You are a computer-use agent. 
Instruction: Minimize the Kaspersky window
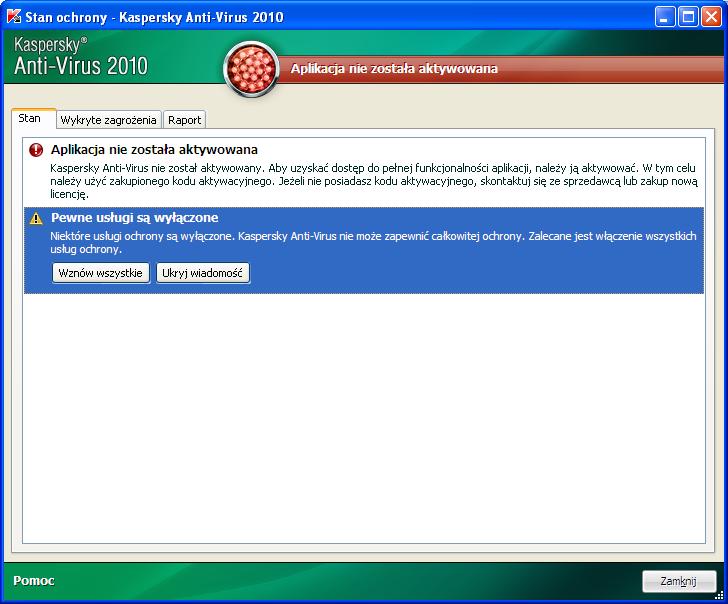point(665,17)
